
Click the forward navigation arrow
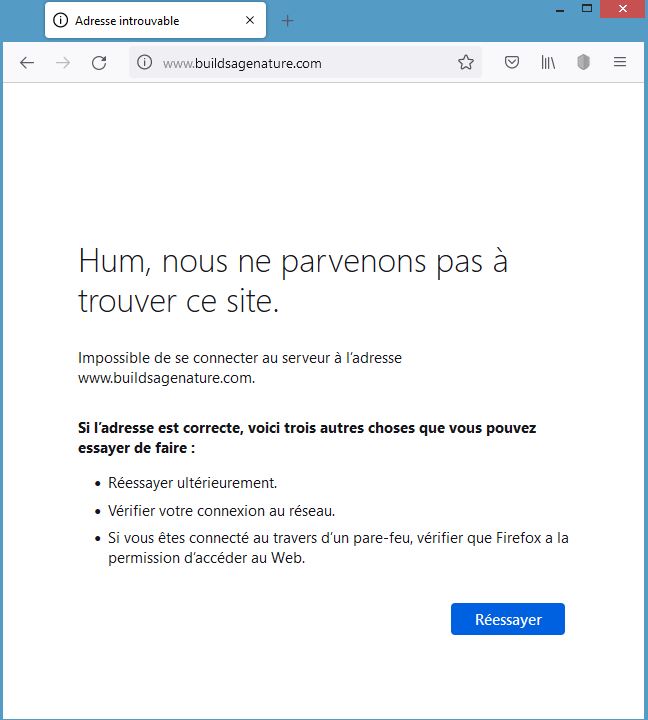point(63,63)
